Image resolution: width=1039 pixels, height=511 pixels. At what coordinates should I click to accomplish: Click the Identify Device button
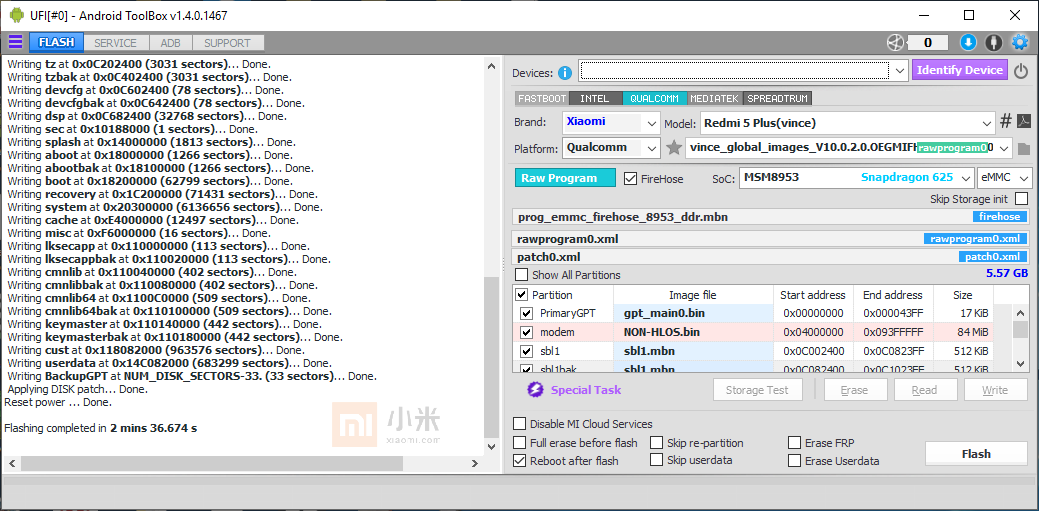click(x=959, y=70)
